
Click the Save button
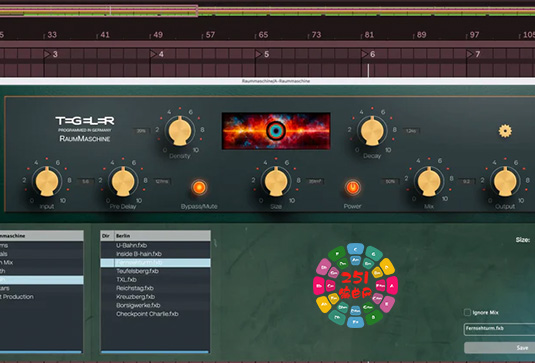(x=500, y=348)
